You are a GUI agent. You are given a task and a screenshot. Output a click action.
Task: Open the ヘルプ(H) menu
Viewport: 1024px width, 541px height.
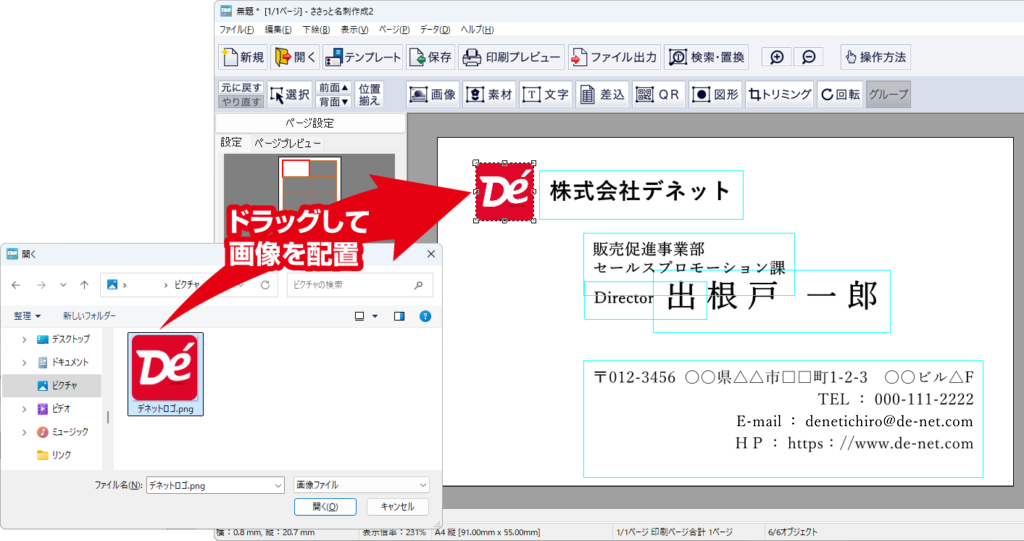pyautogui.click(x=477, y=29)
